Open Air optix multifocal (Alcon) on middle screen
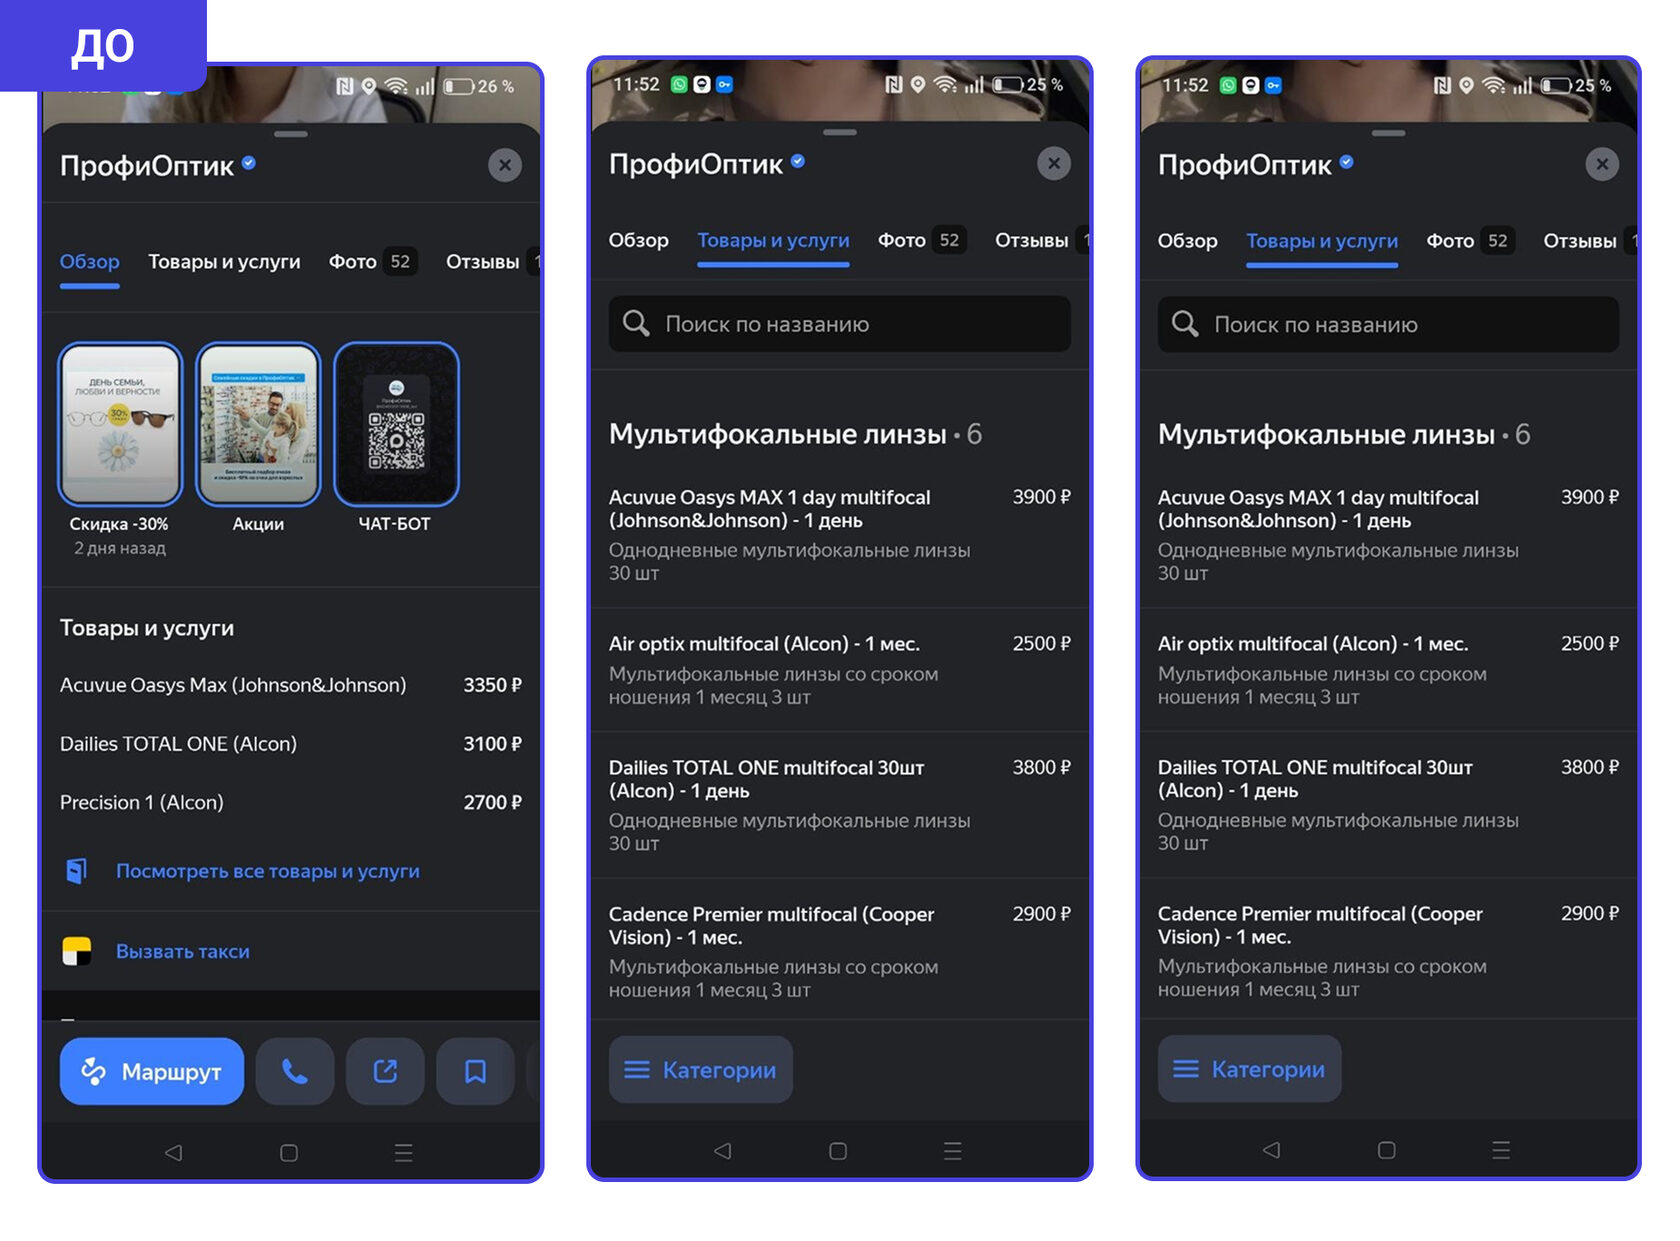 coord(840,670)
